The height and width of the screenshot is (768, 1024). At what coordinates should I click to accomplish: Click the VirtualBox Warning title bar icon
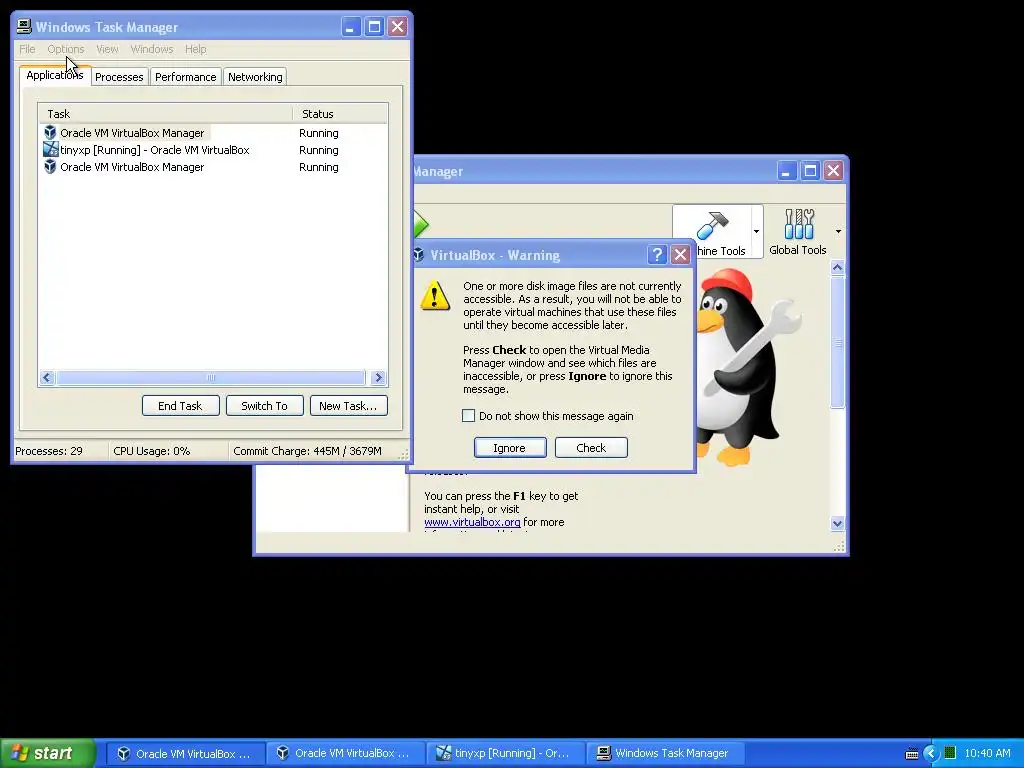pyautogui.click(x=419, y=255)
